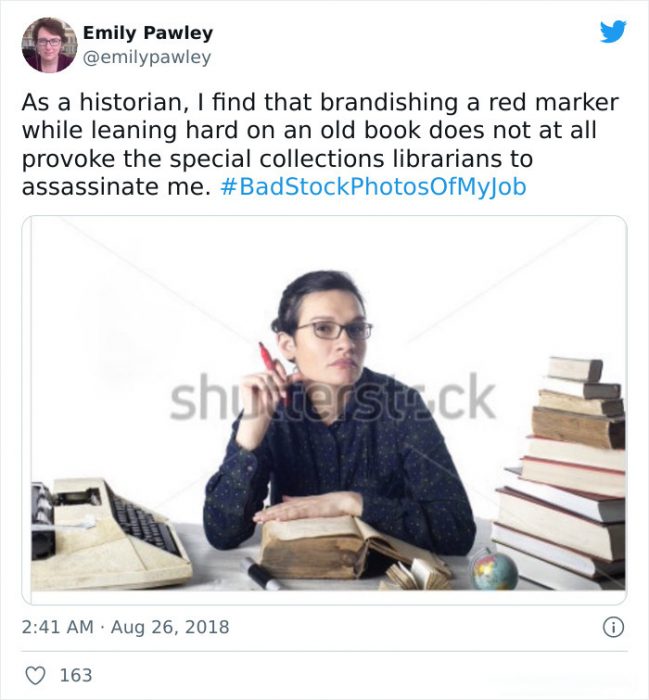Click the Twitter bird logo
649x700 pixels.
tap(613, 31)
